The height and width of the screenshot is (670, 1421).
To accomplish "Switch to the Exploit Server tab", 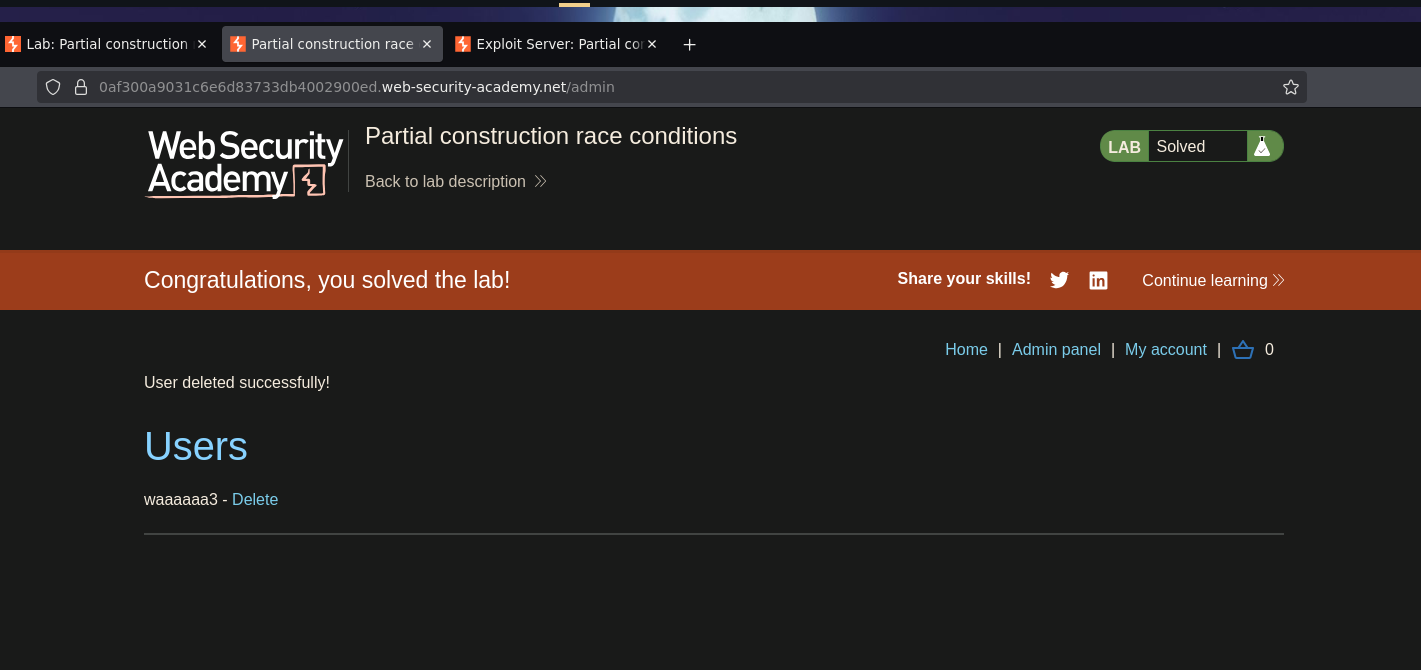I will tap(558, 44).
